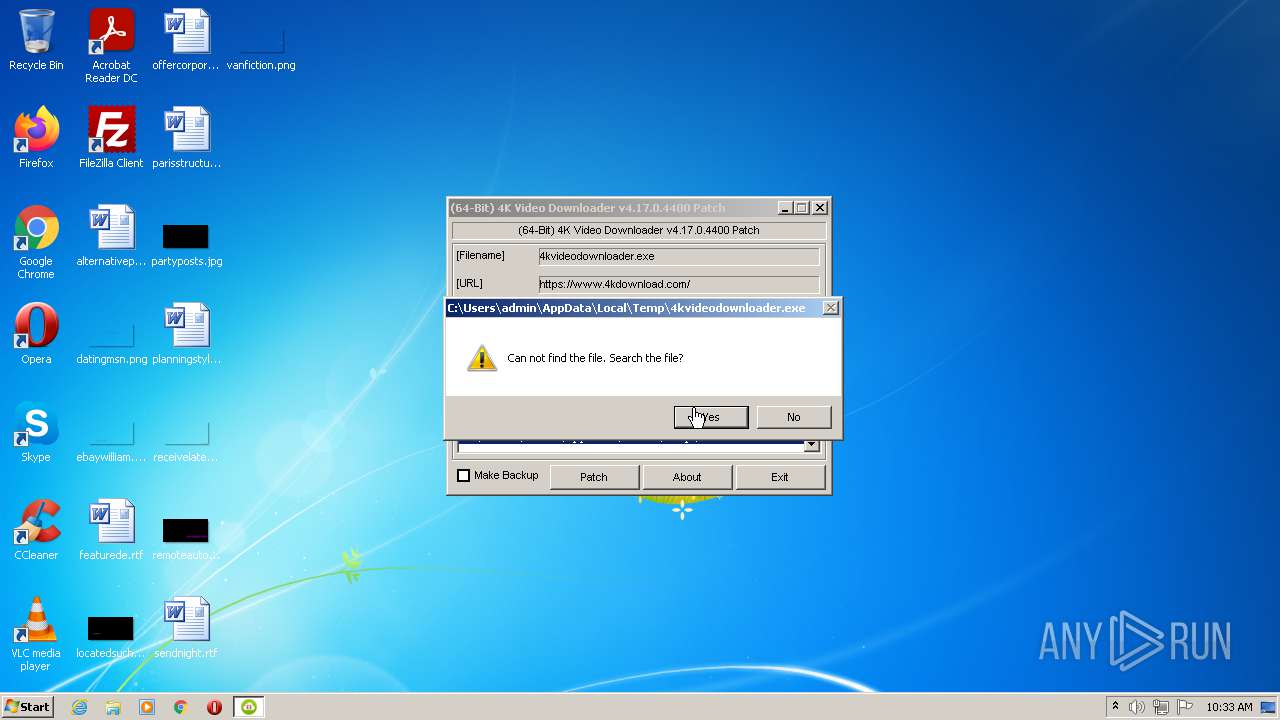Image resolution: width=1280 pixels, height=720 pixels.
Task: Select the receivelate... file
Action: (186, 437)
